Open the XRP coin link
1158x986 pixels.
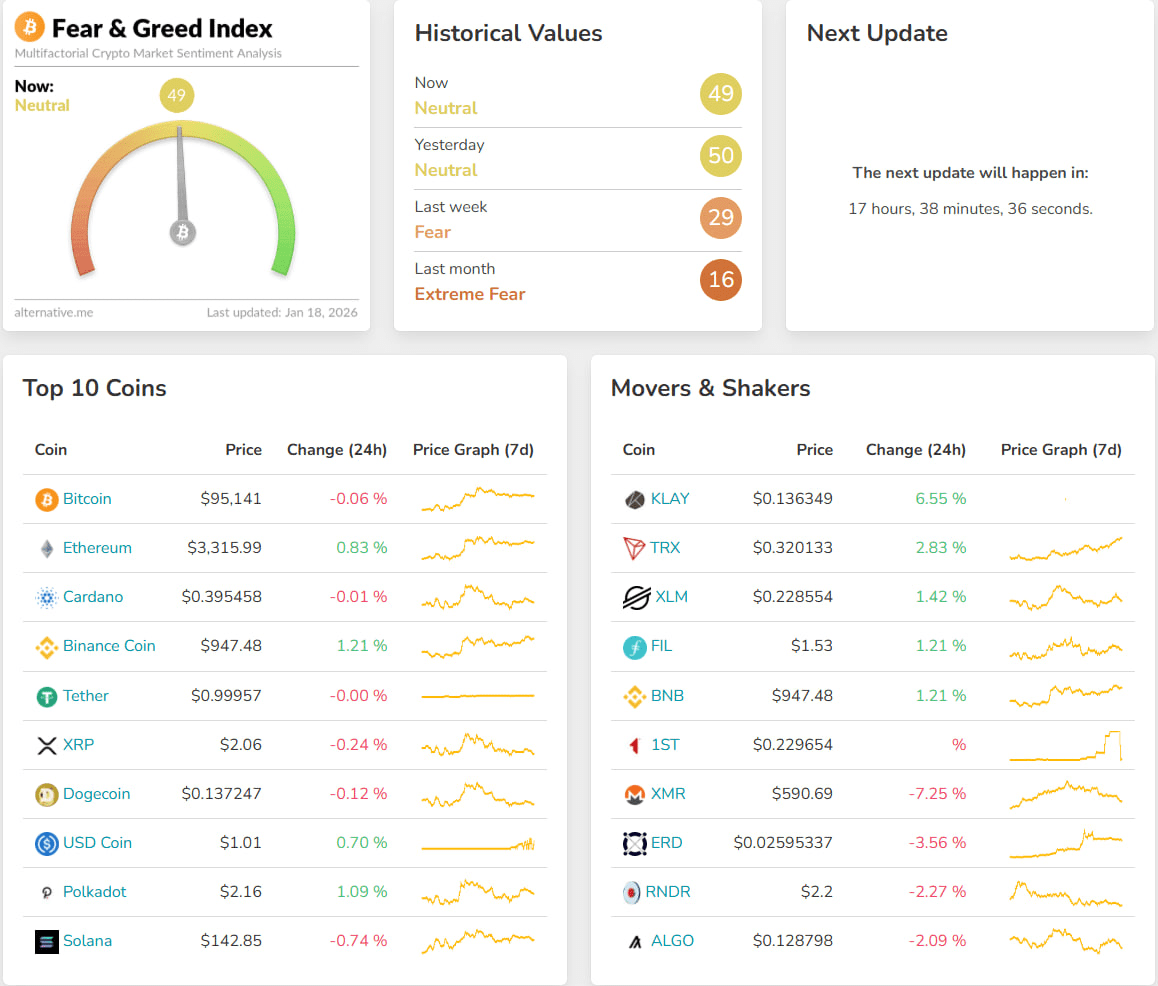(x=78, y=744)
